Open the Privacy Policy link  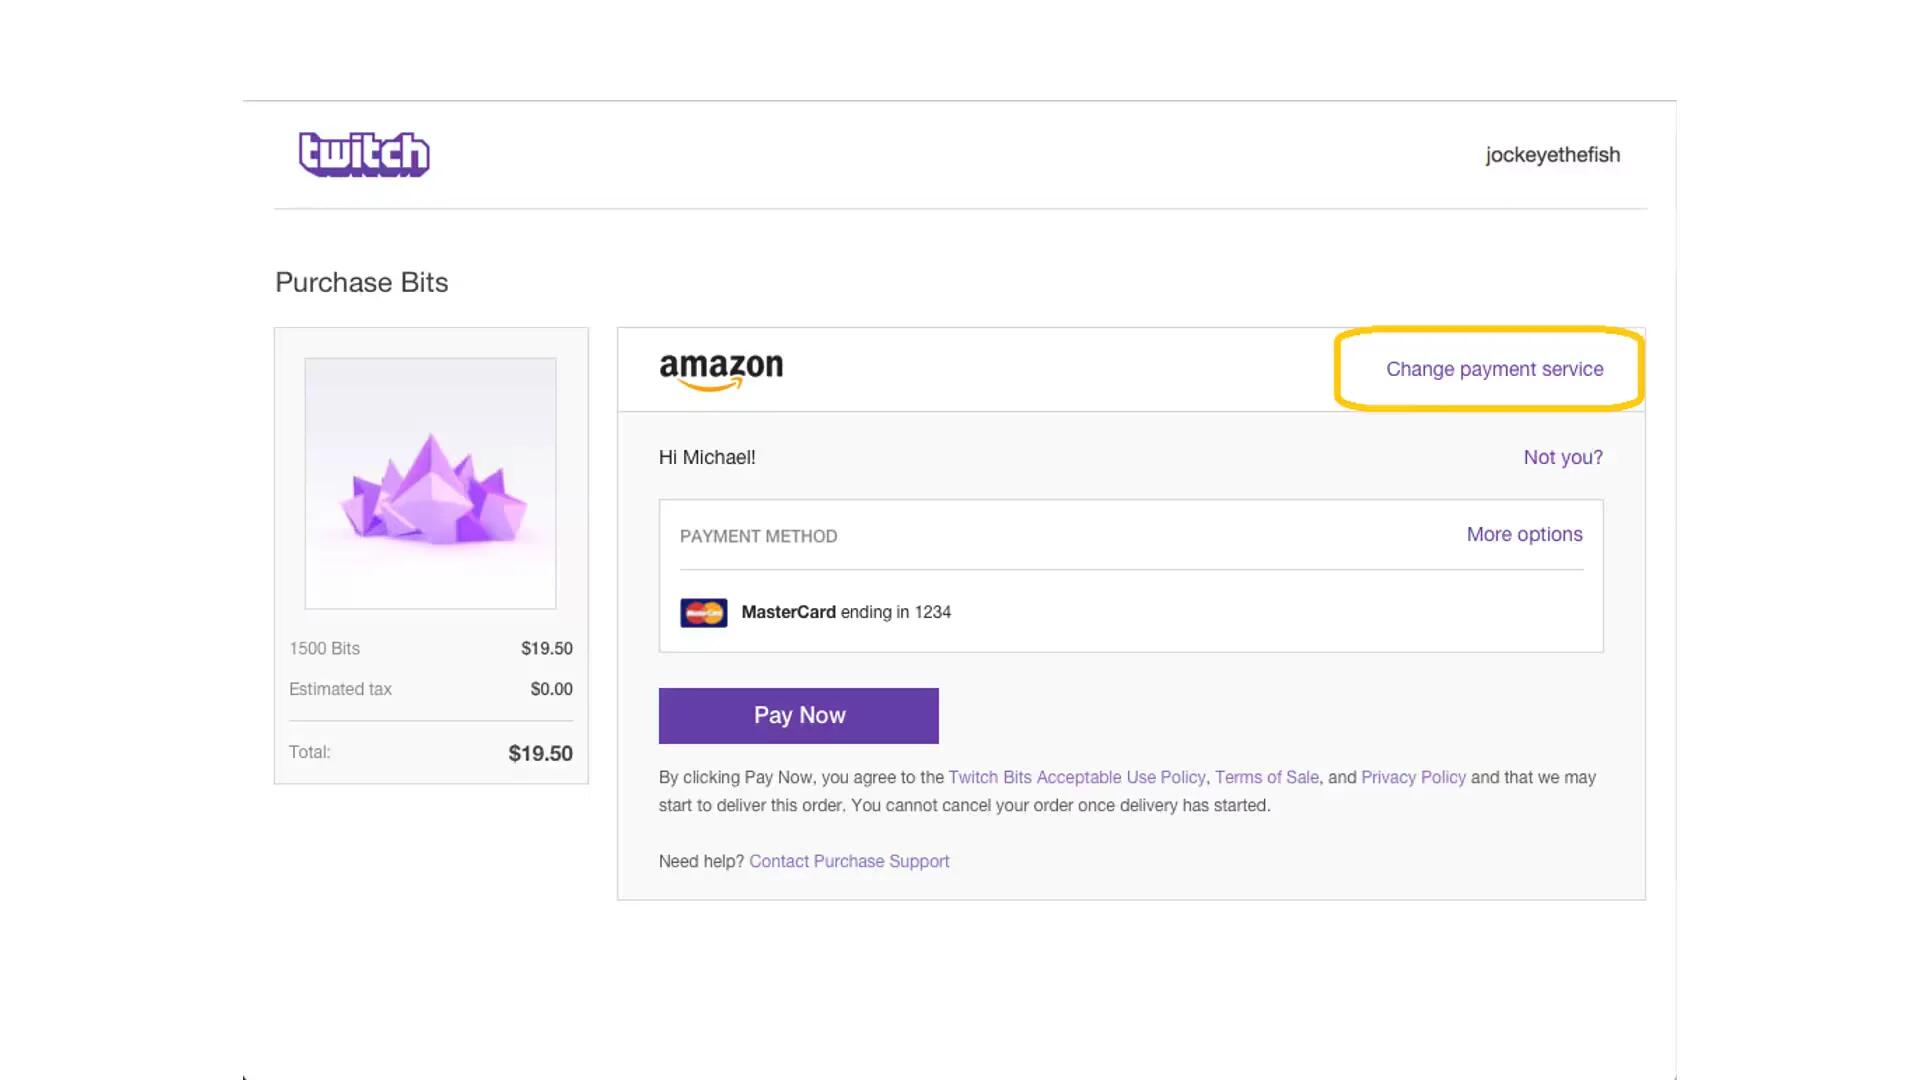(1413, 777)
